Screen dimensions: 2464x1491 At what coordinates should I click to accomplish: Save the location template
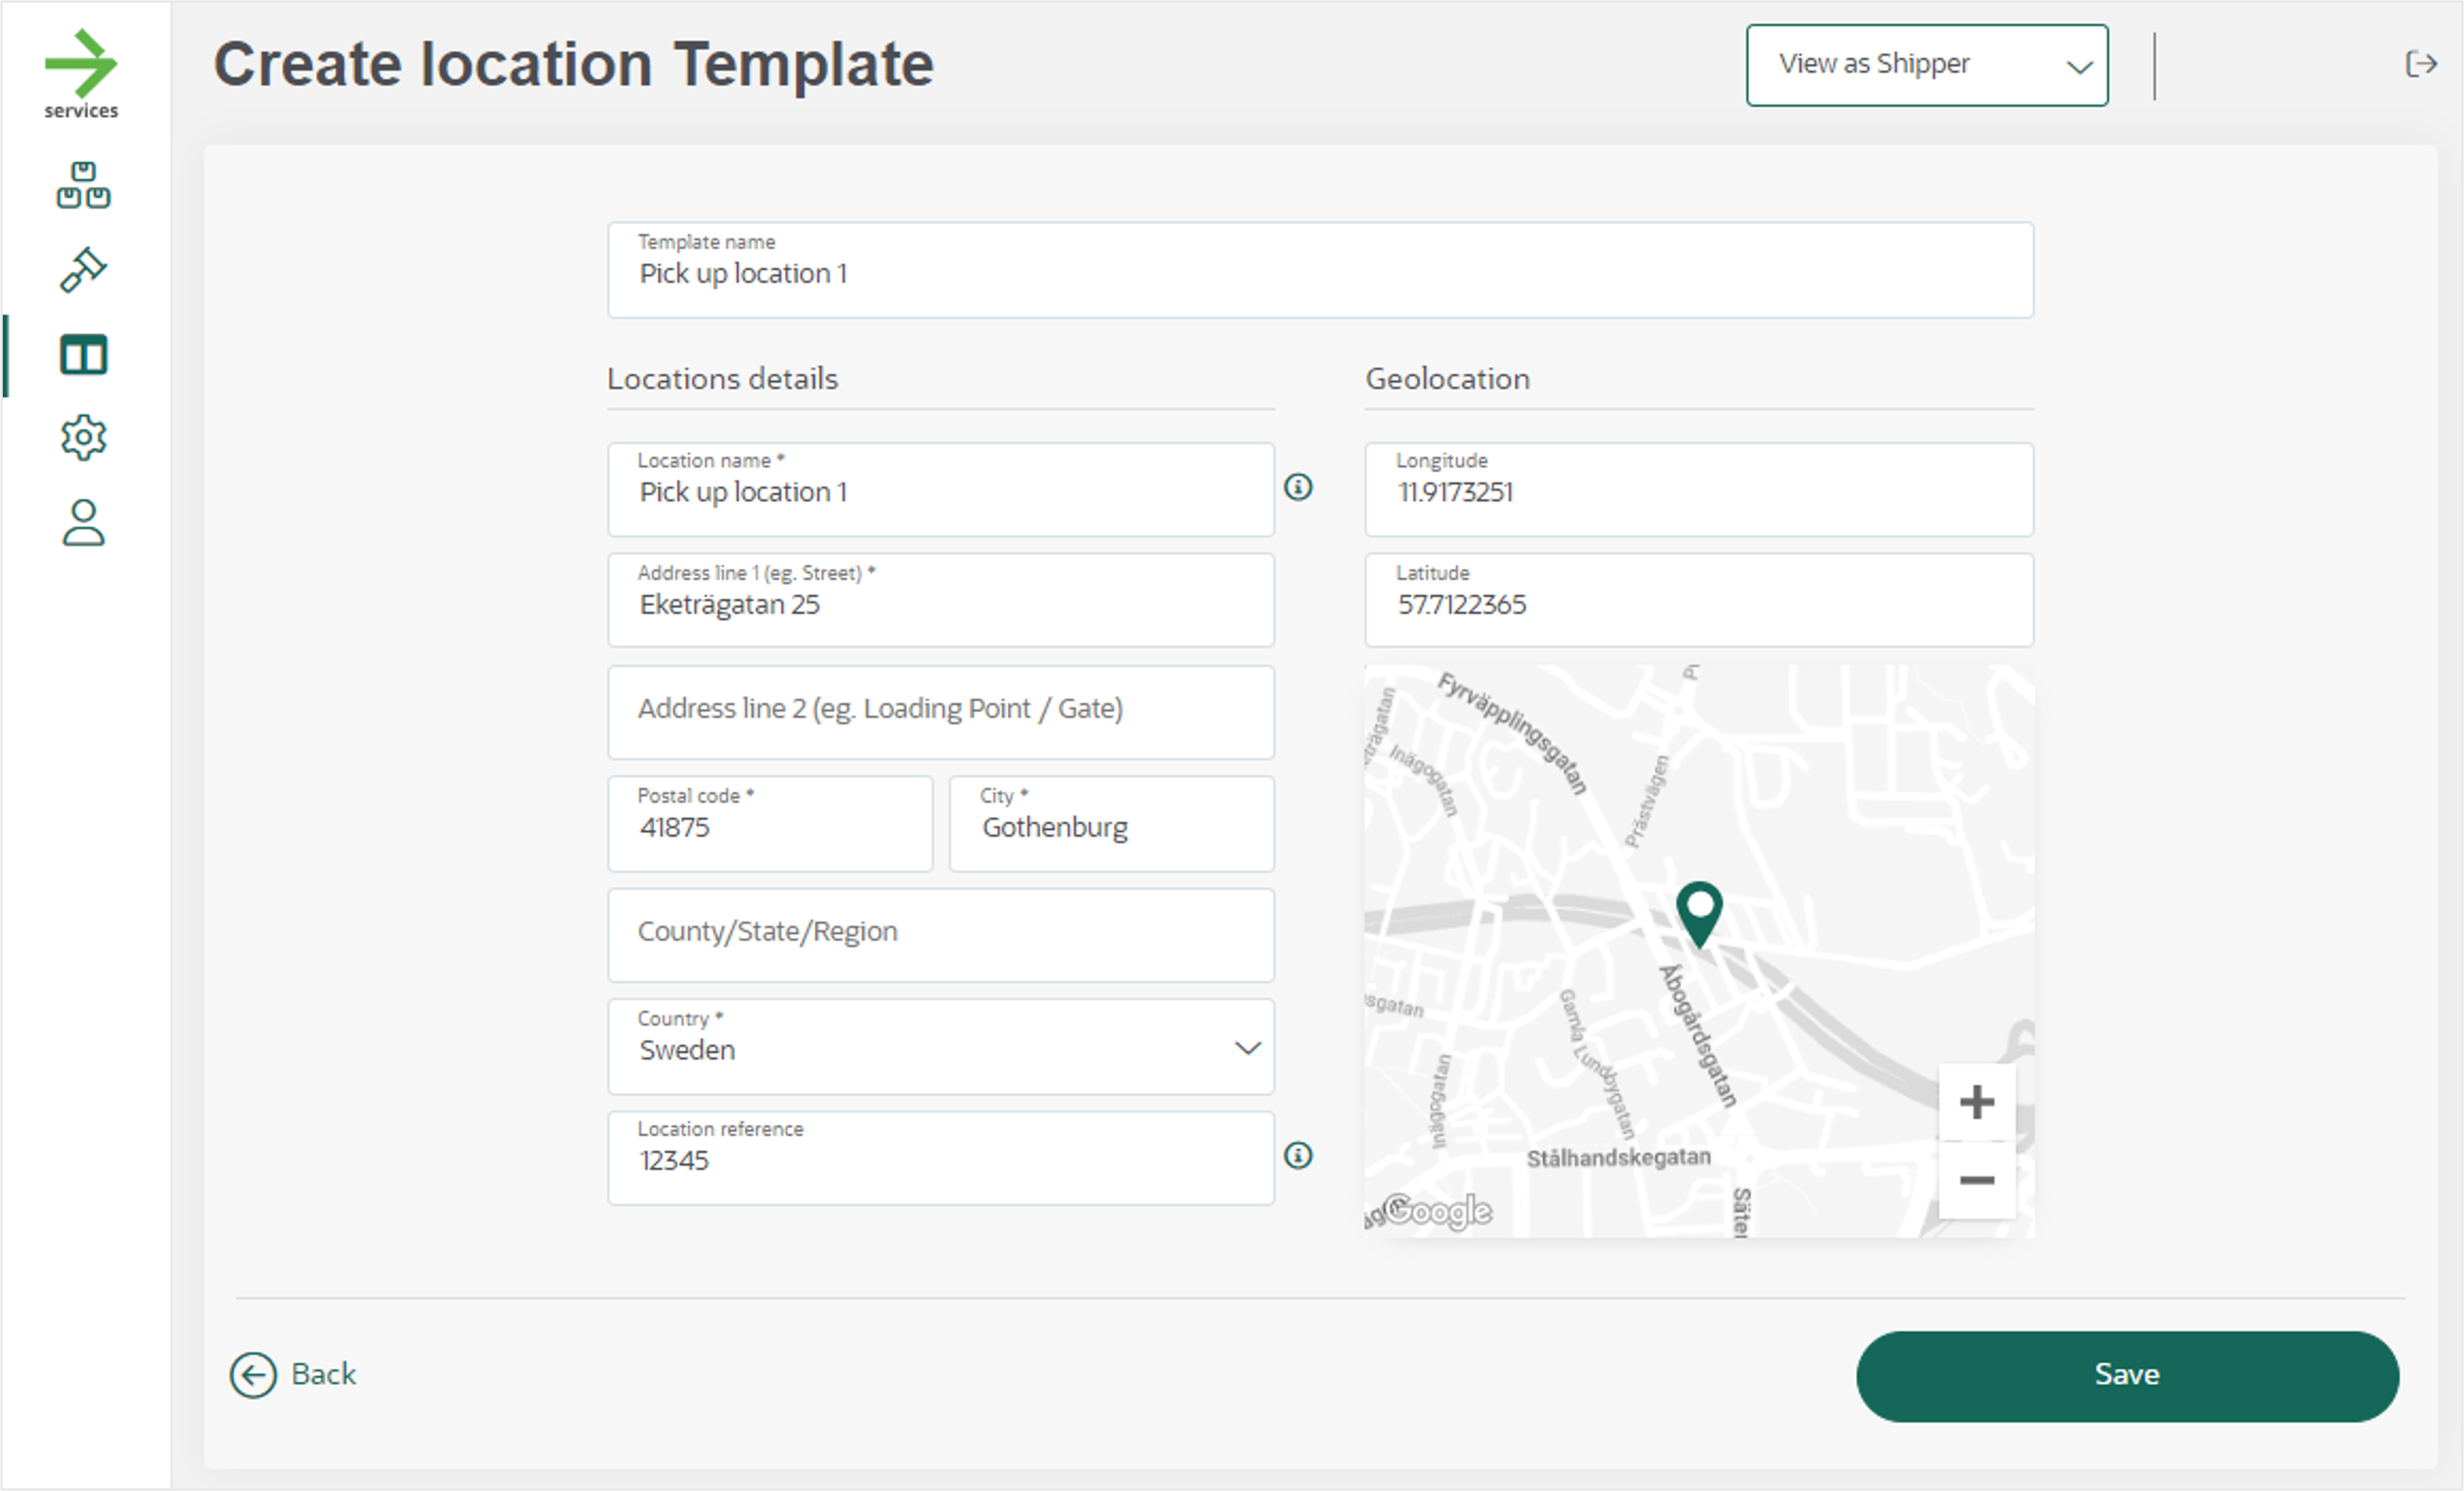pos(2127,1375)
